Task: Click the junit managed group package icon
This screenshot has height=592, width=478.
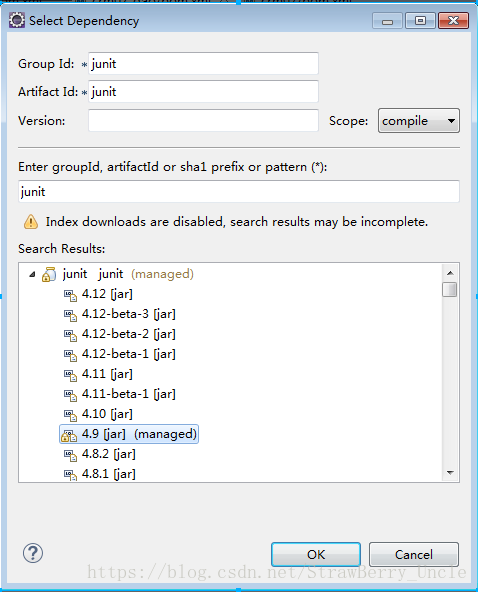Action: click(x=49, y=274)
